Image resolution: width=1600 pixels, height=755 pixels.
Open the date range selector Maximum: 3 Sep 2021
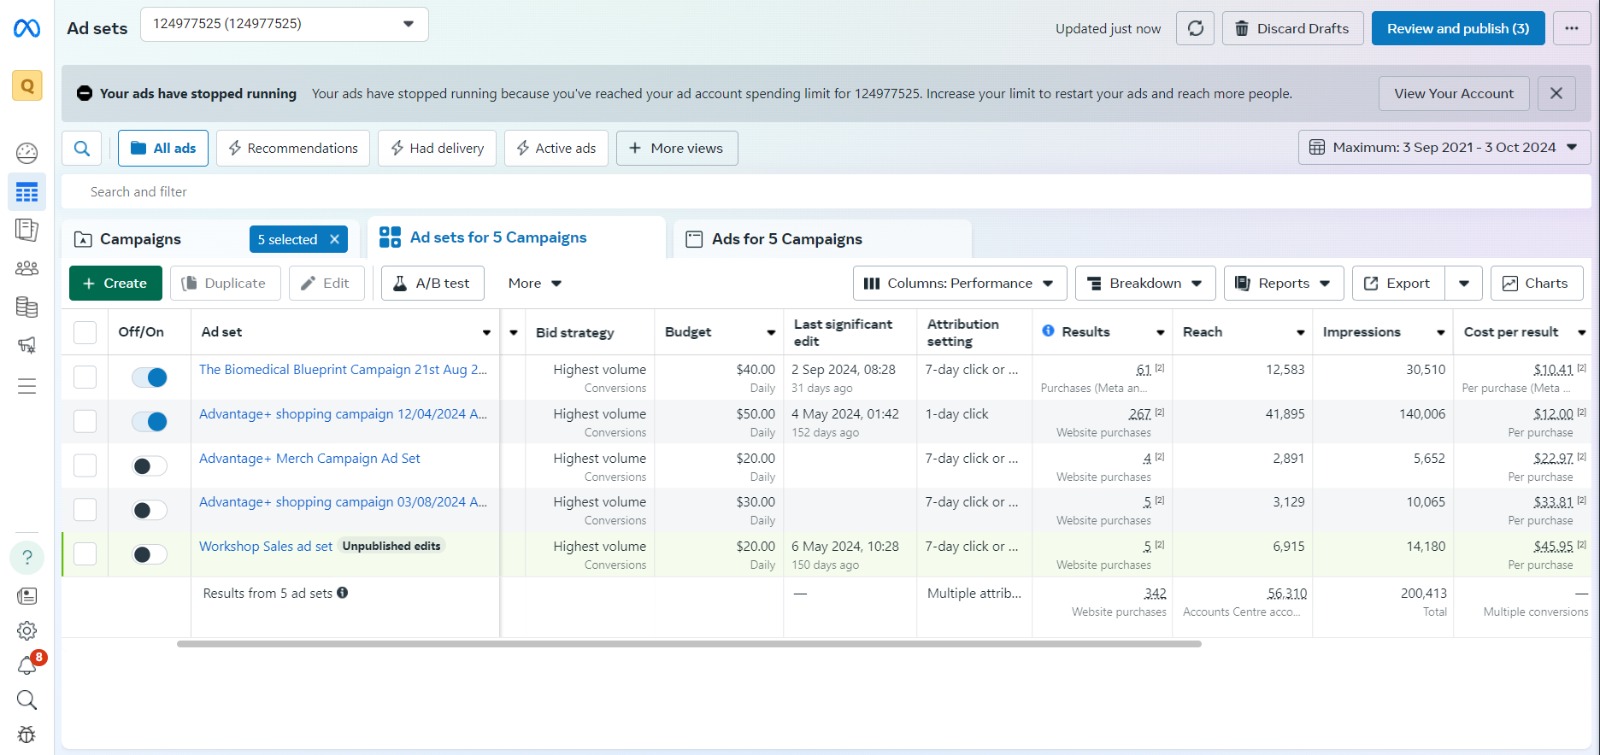(1444, 147)
